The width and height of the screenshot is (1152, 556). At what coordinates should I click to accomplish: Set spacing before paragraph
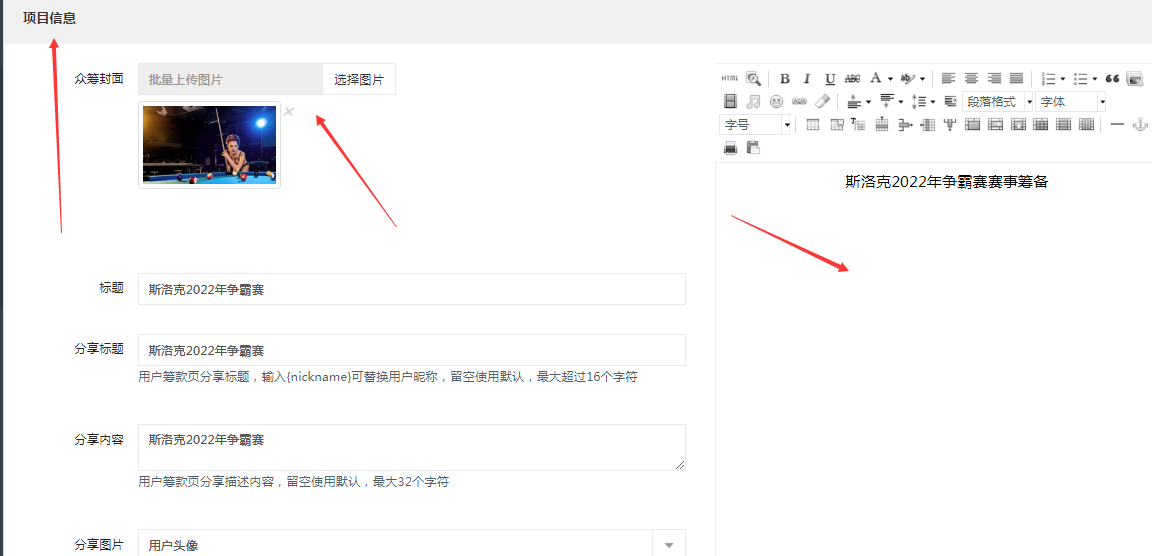pos(854,101)
